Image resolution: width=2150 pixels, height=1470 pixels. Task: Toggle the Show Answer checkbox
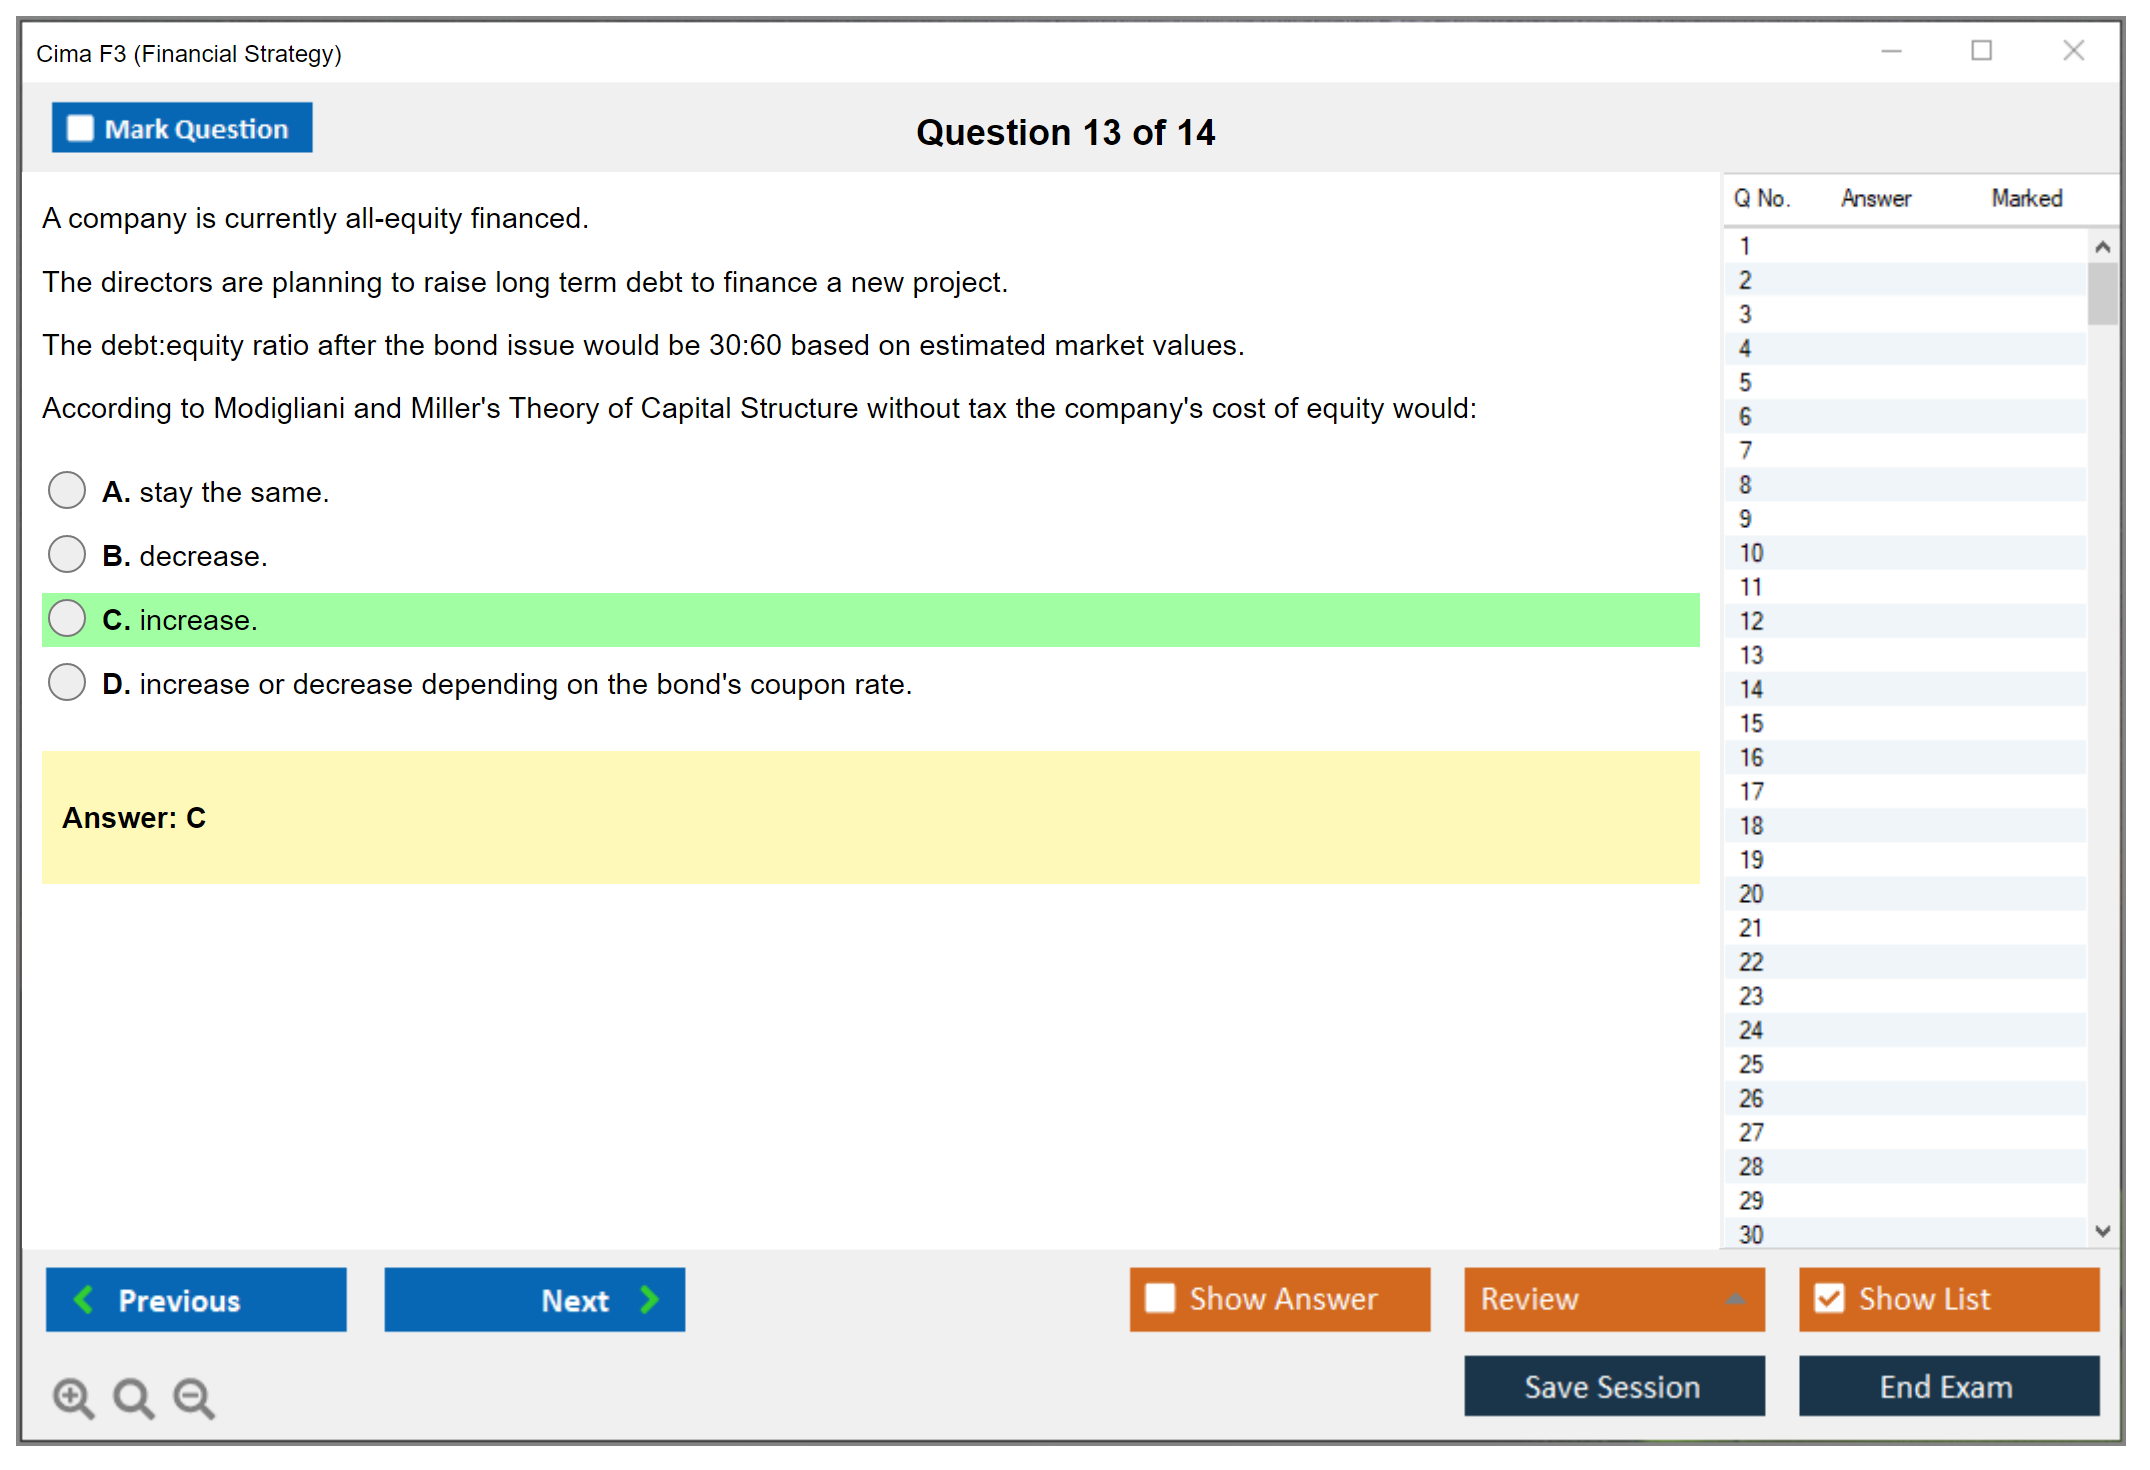tap(1160, 1298)
